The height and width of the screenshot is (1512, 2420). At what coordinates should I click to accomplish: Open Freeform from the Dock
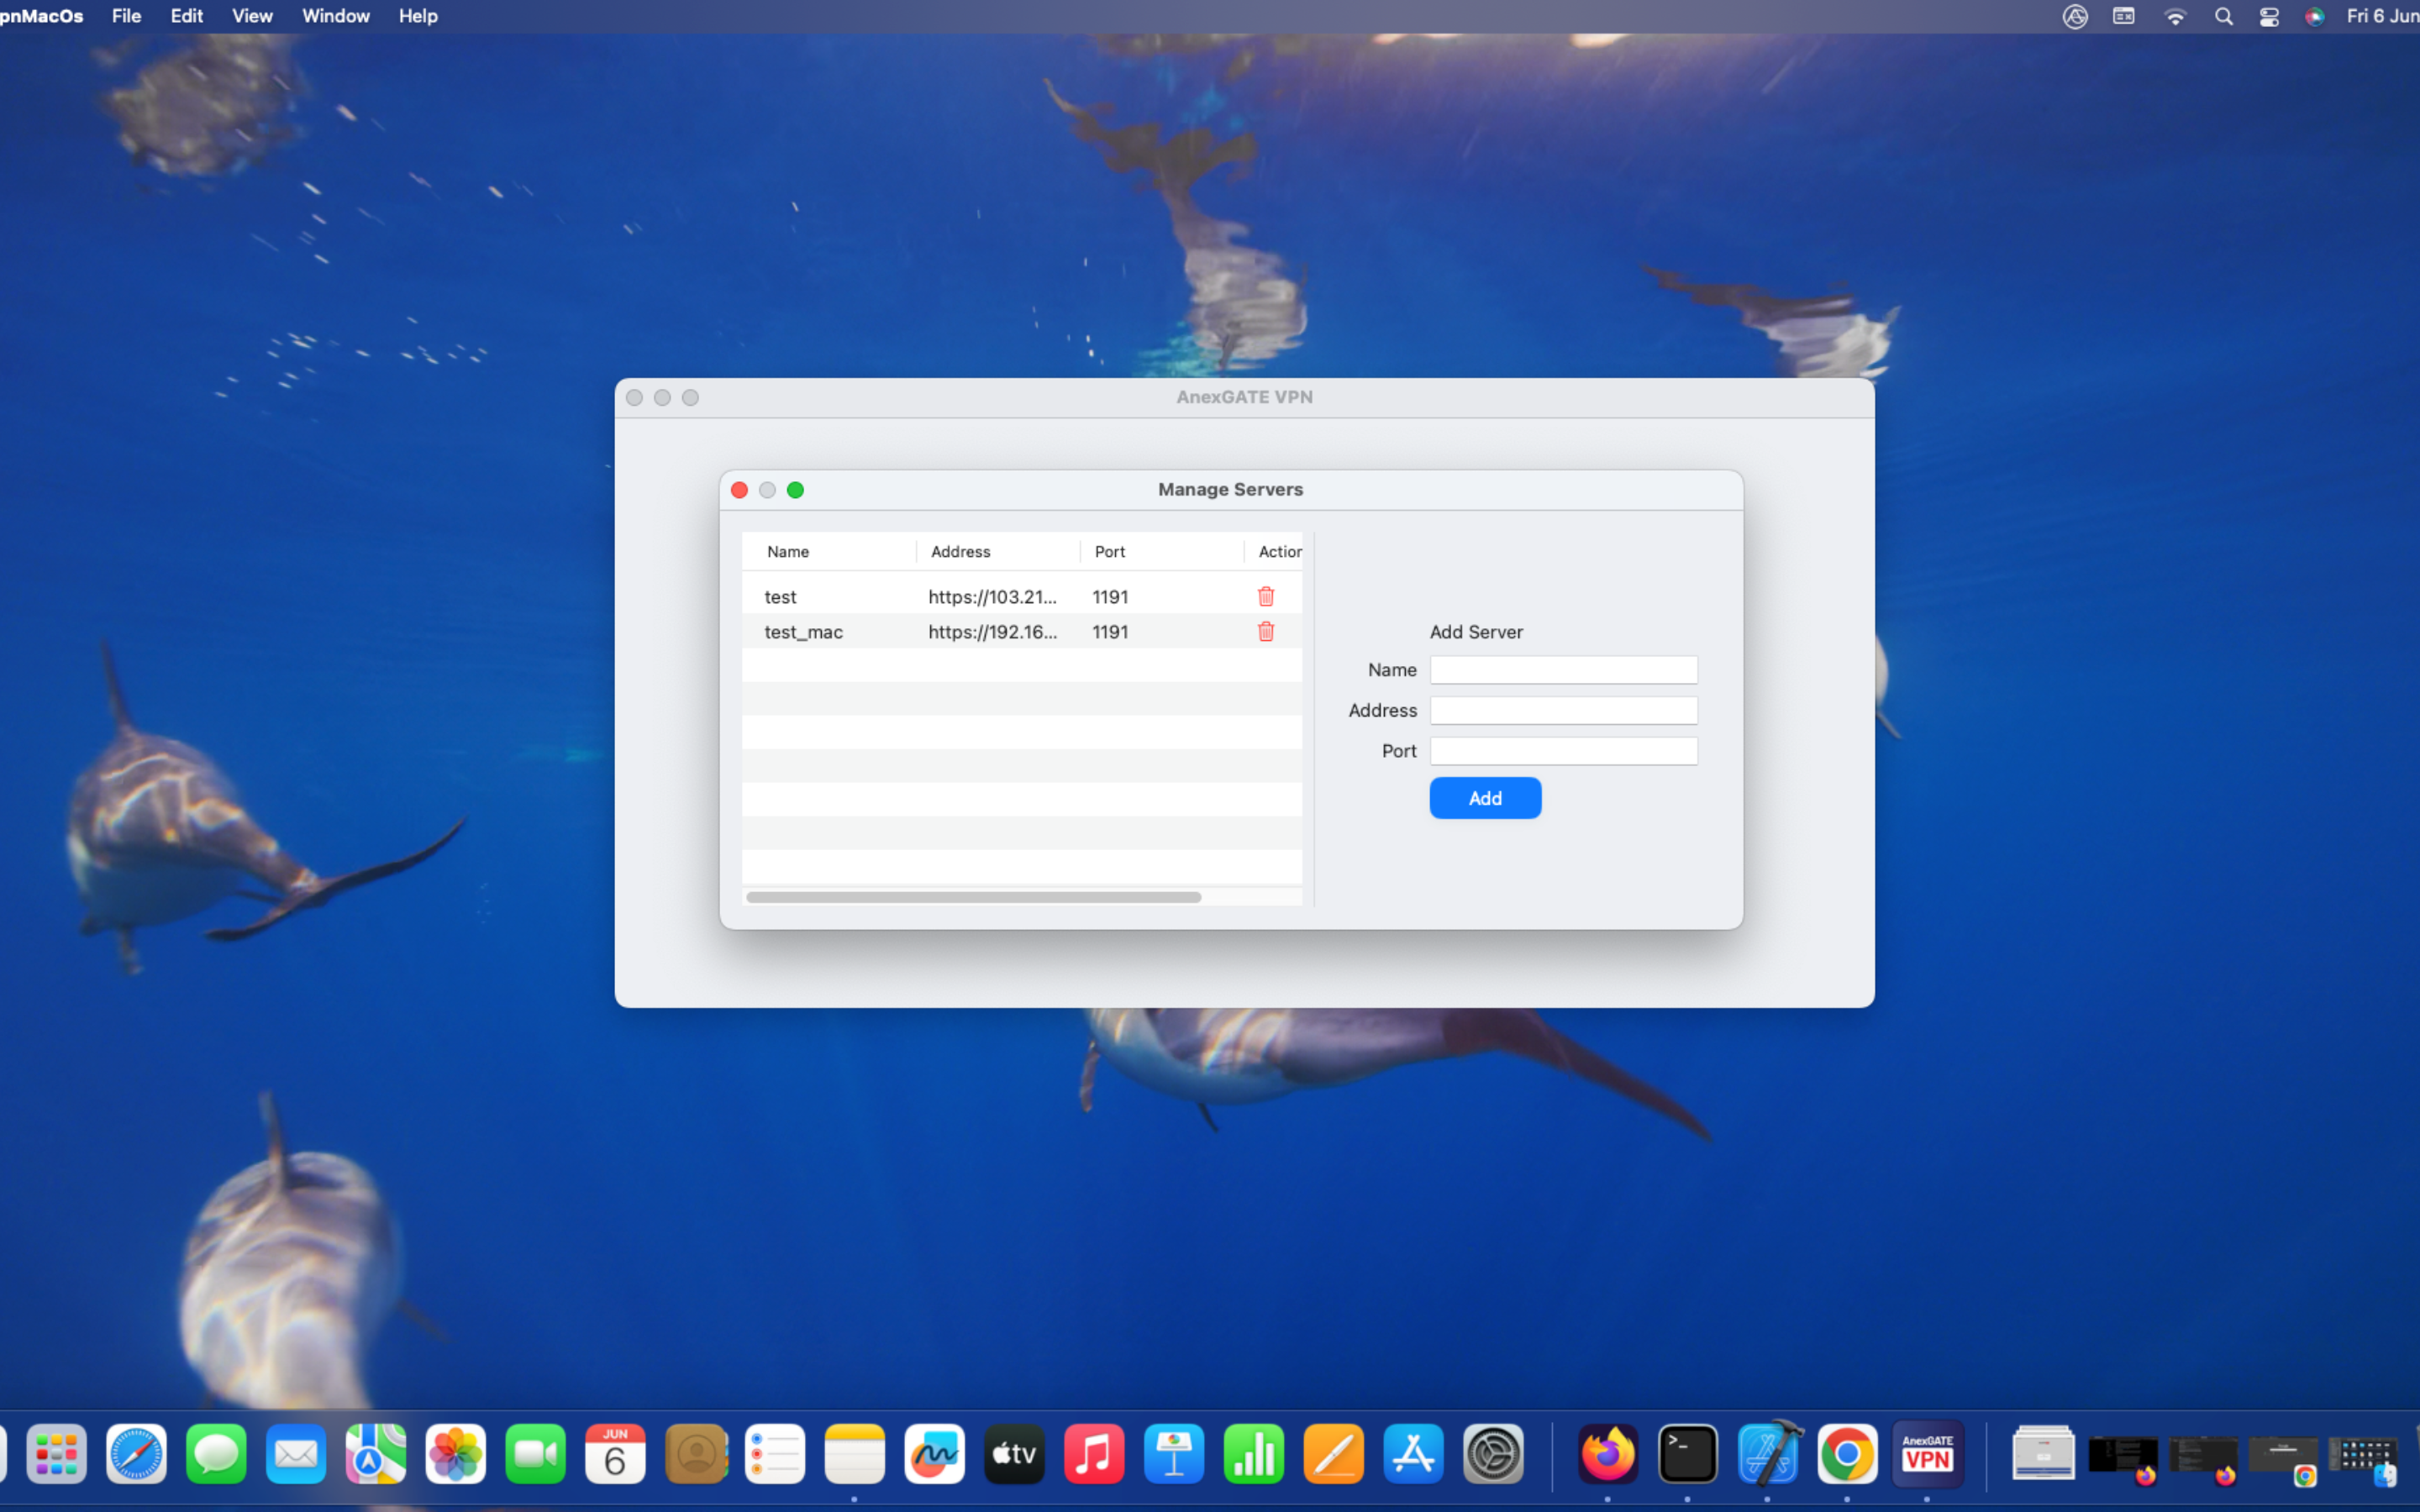(935, 1454)
